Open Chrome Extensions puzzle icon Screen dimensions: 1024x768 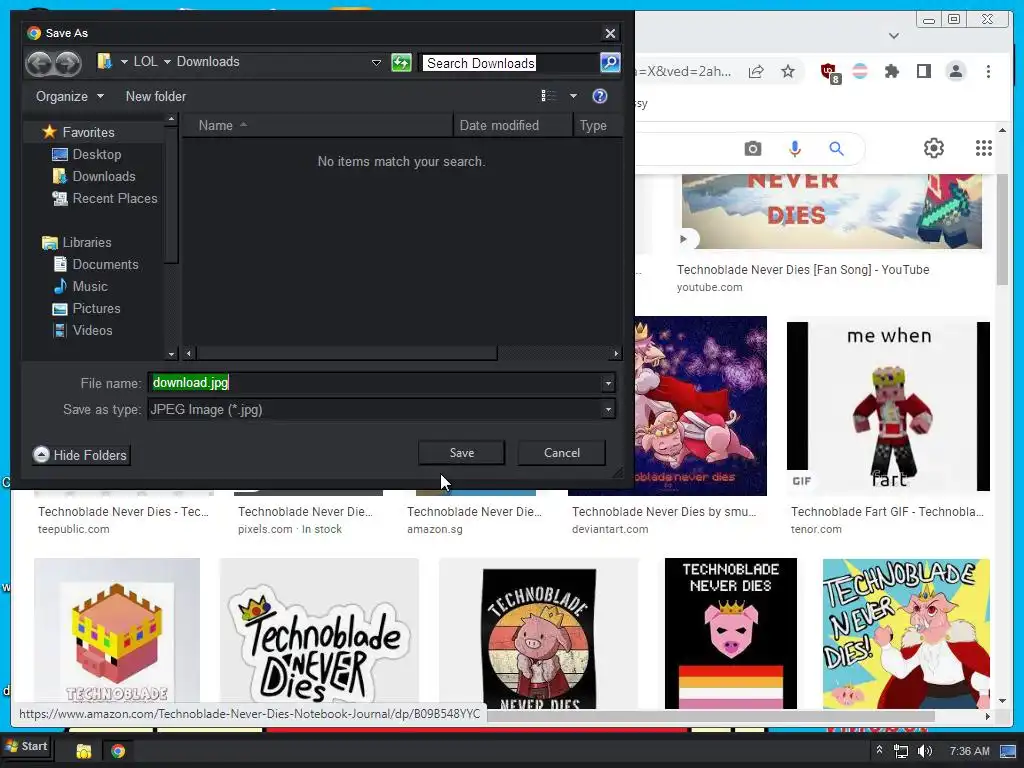pos(891,71)
